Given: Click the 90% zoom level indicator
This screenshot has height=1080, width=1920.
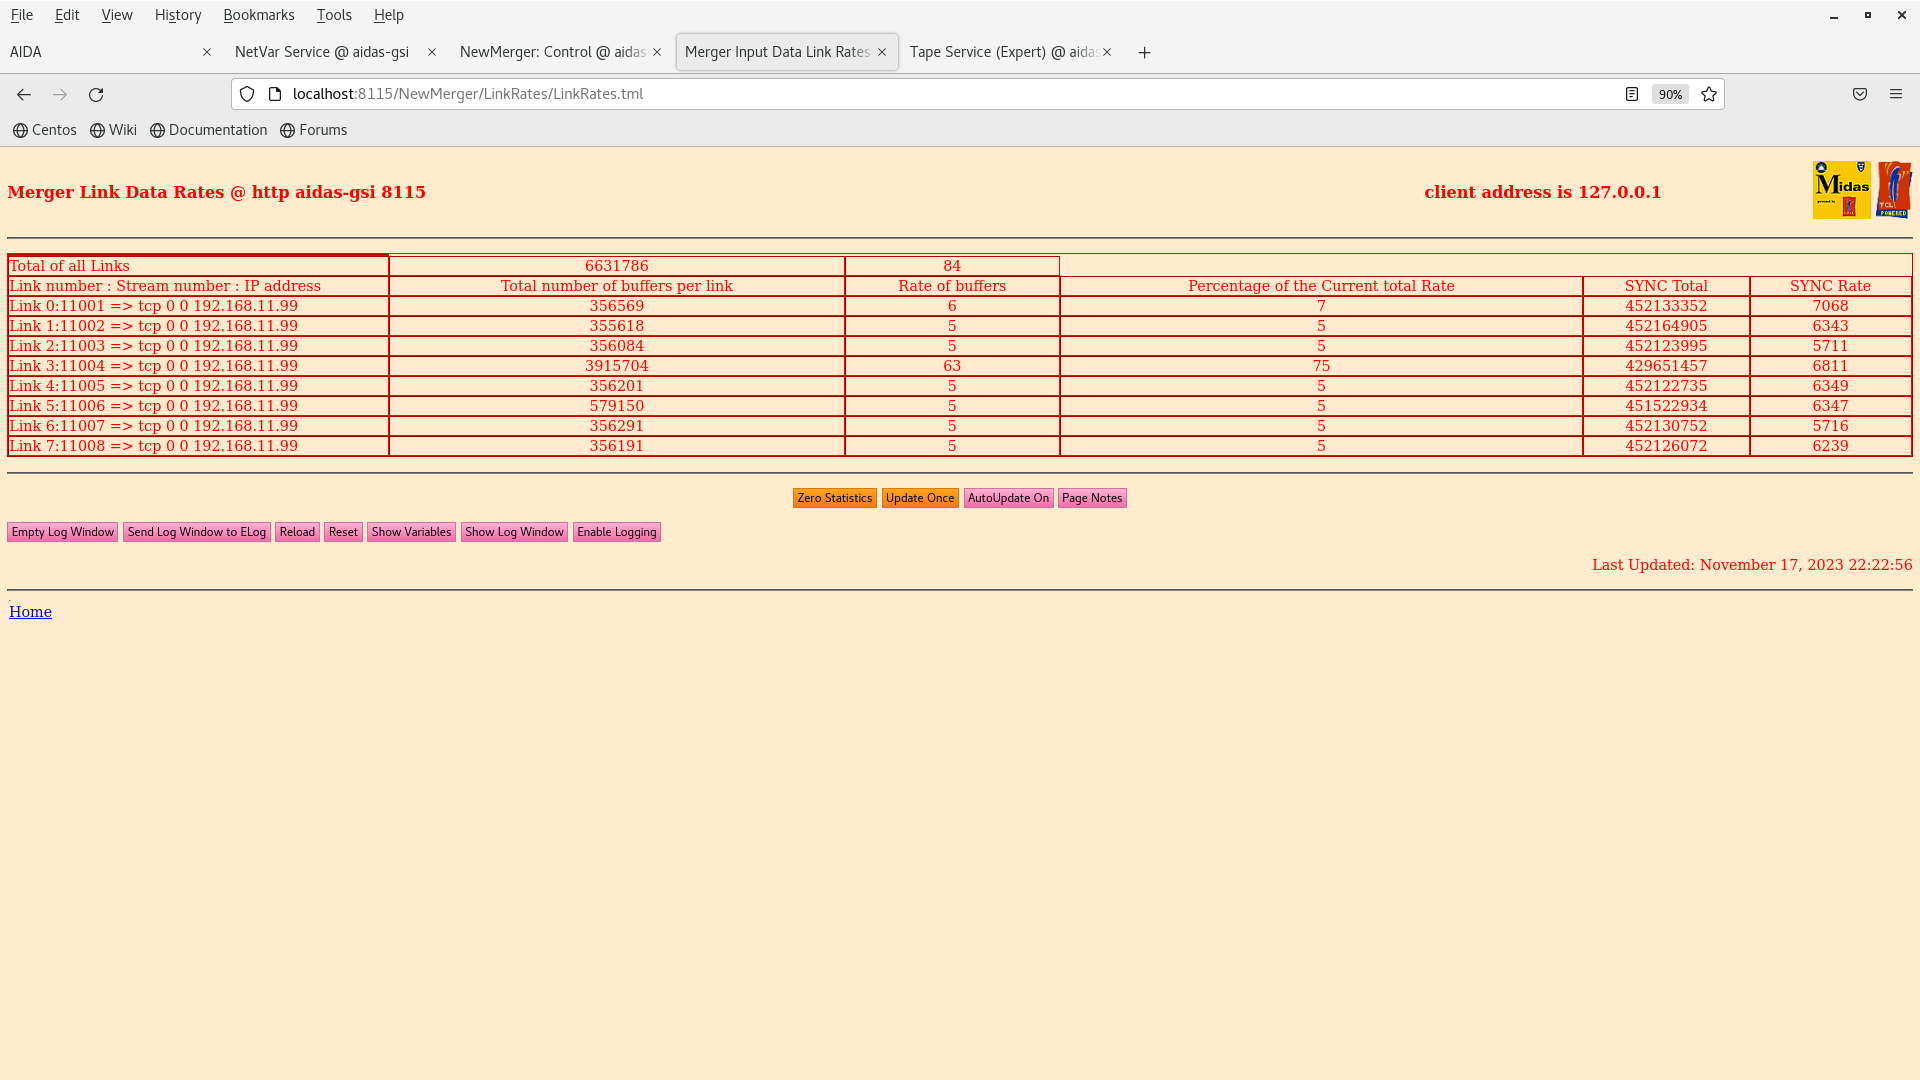Looking at the screenshot, I should point(1670,94).
